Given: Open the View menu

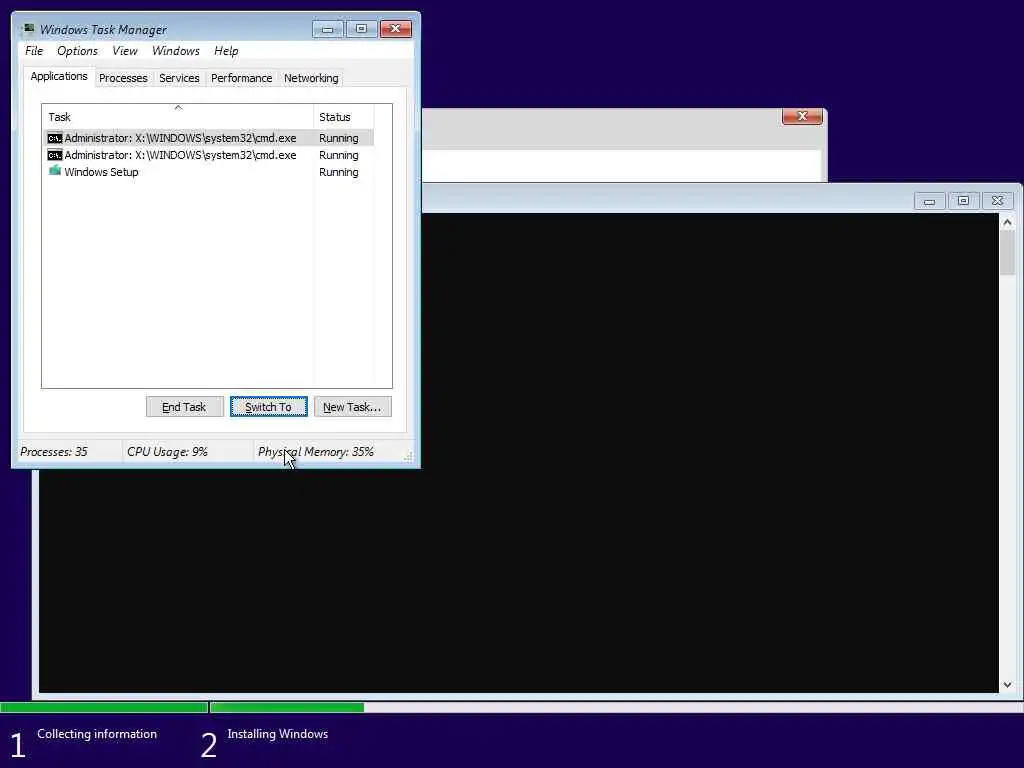Looking at the screenshot, I should tap(125, 51).
